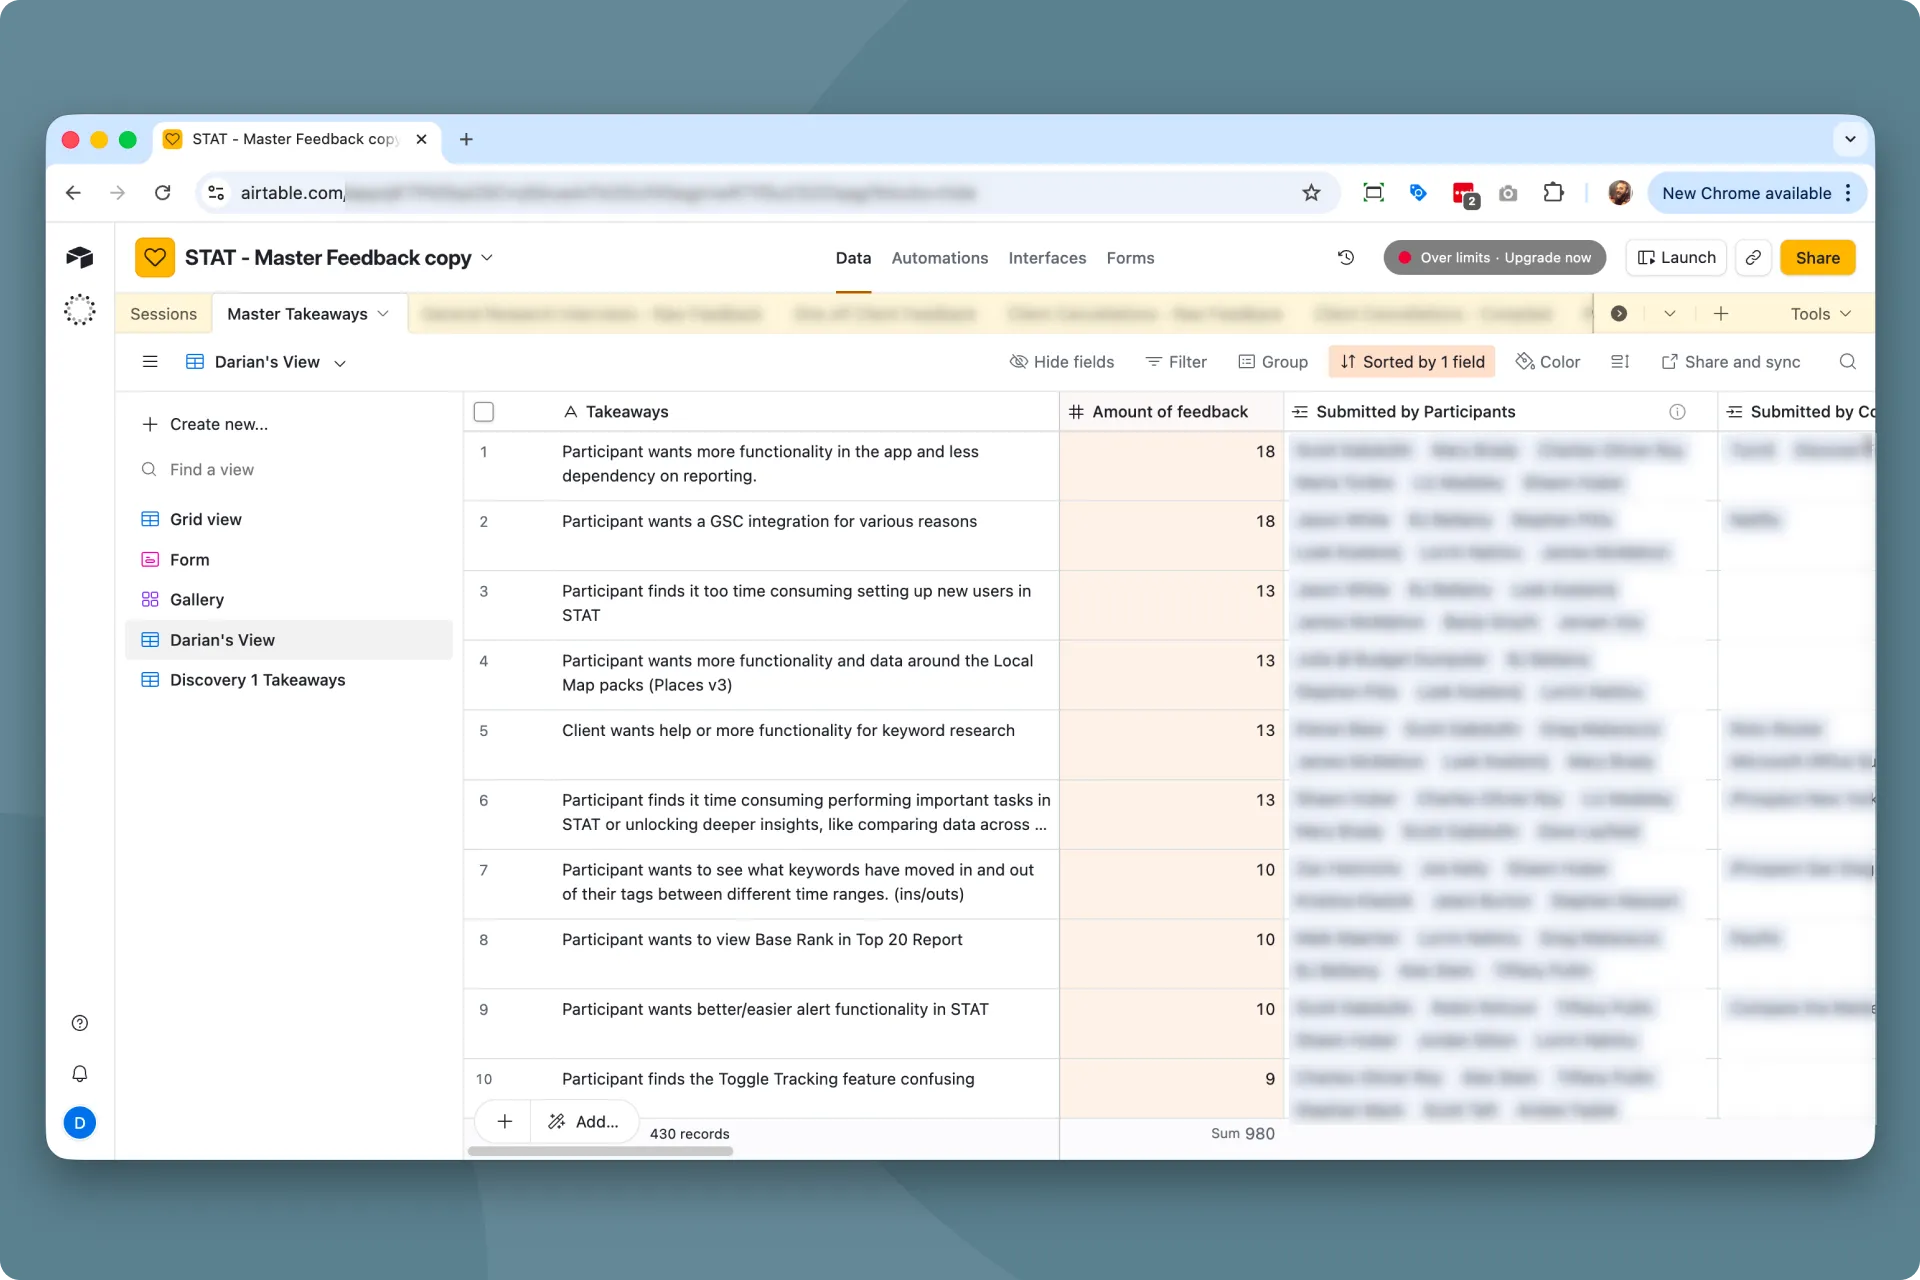Open the Tools dropdown menu
This screenshot has height=1280, width=1920.
coord(1820,314)
